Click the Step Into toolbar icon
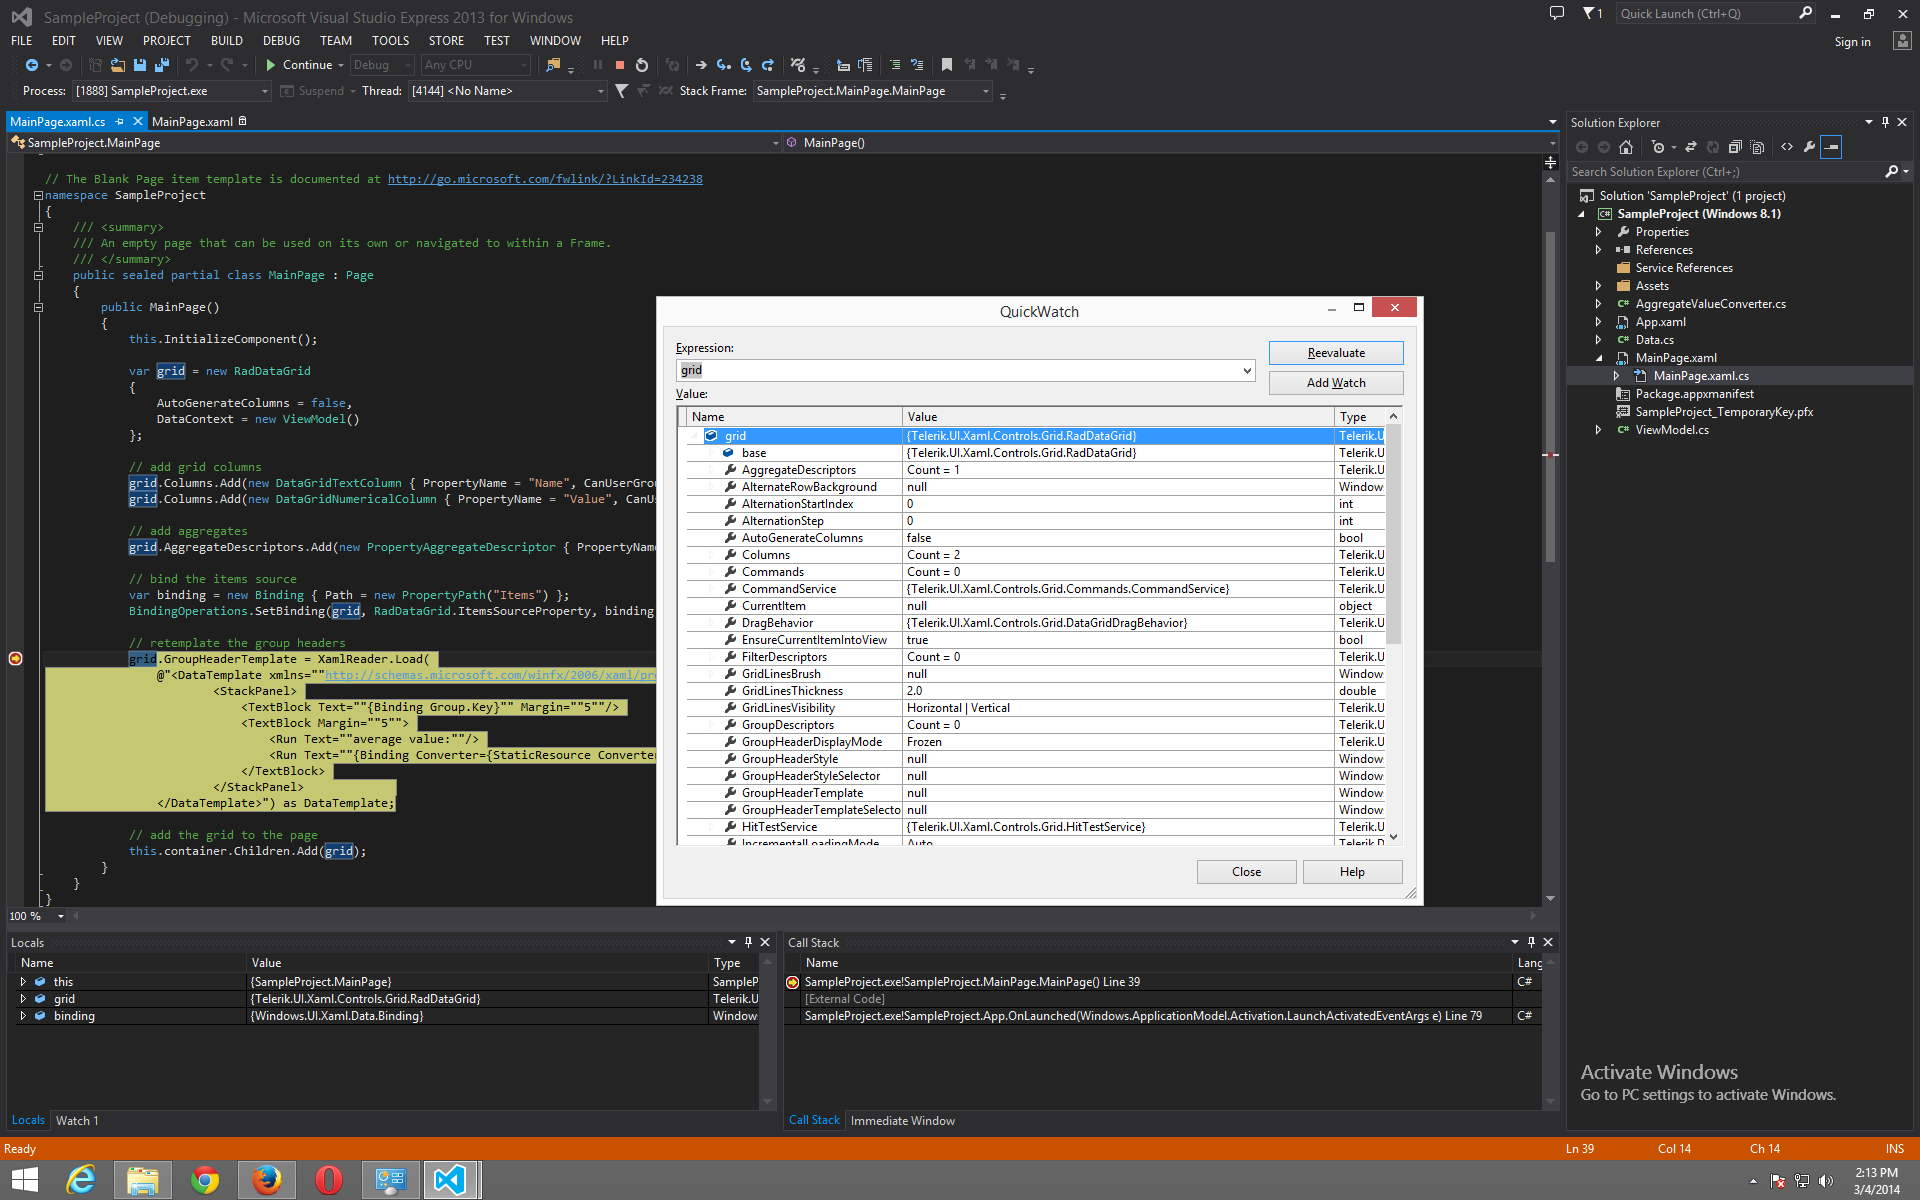1920x1200 pixels. pyautogui.click(x=723, y=65)
